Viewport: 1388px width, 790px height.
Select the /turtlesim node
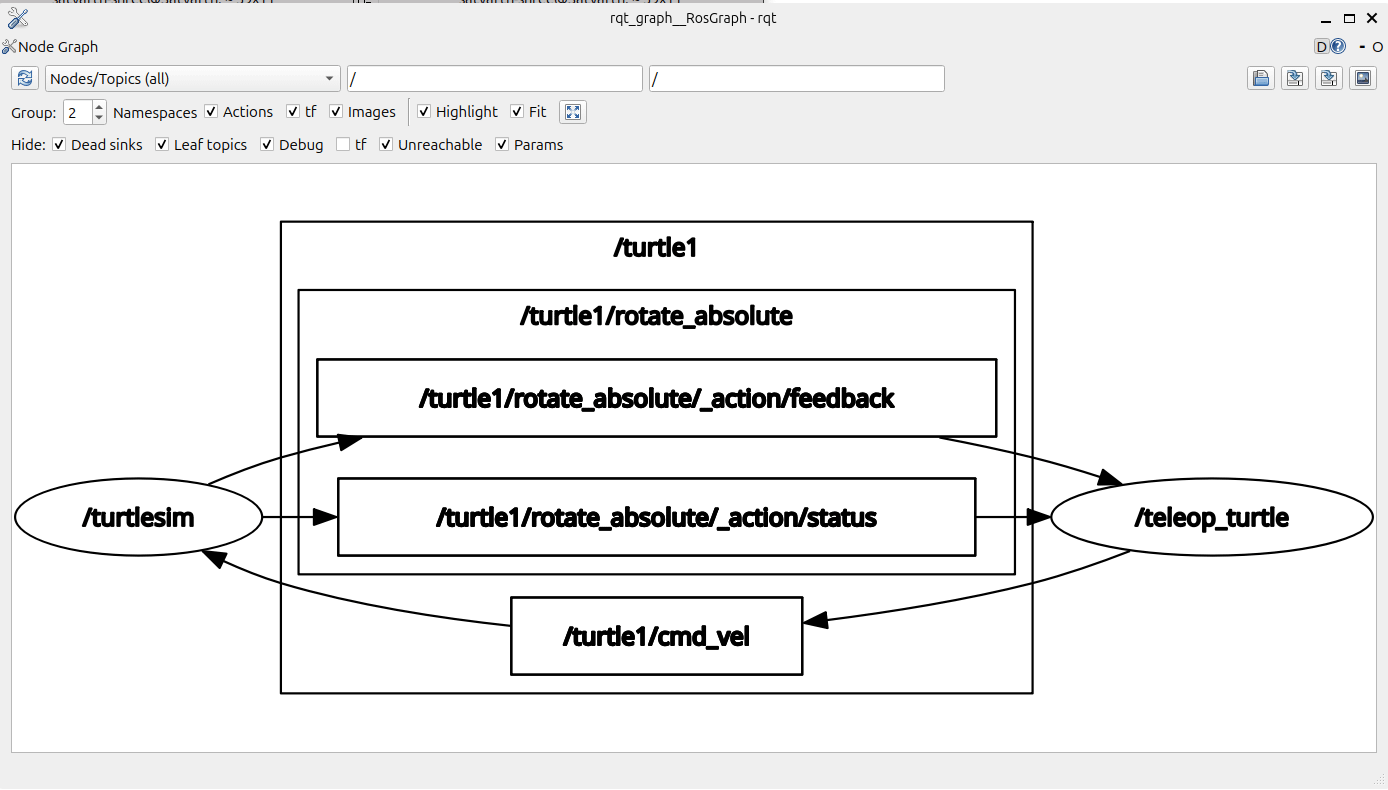click(138, 518)
